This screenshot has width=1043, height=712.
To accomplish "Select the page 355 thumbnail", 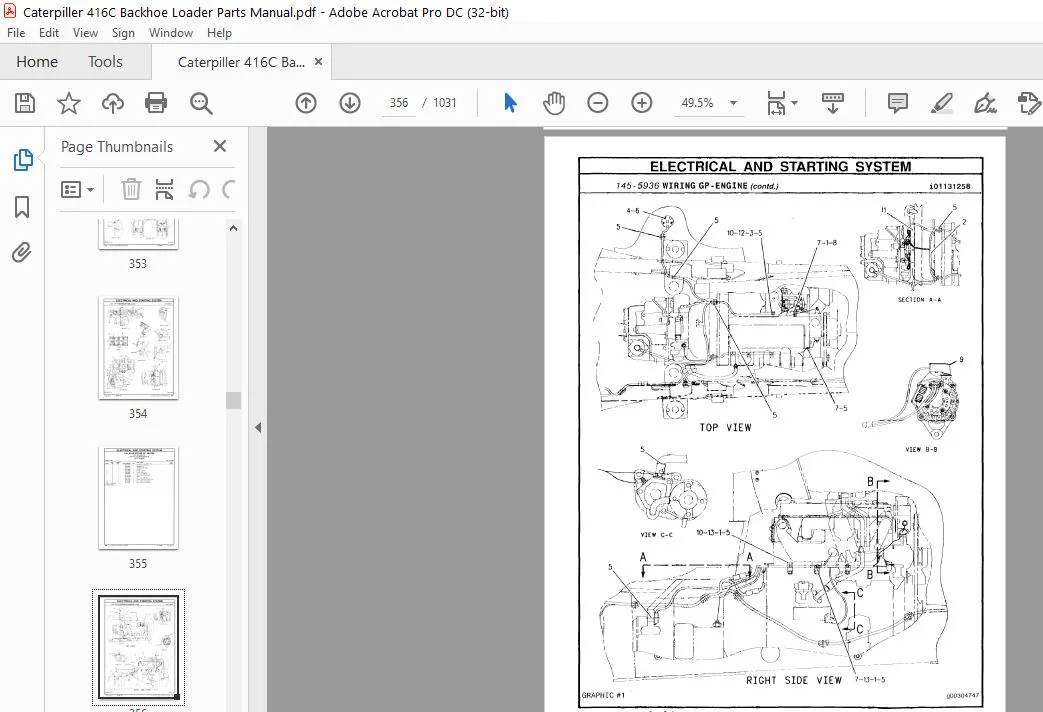I will (x=138, y=498).
